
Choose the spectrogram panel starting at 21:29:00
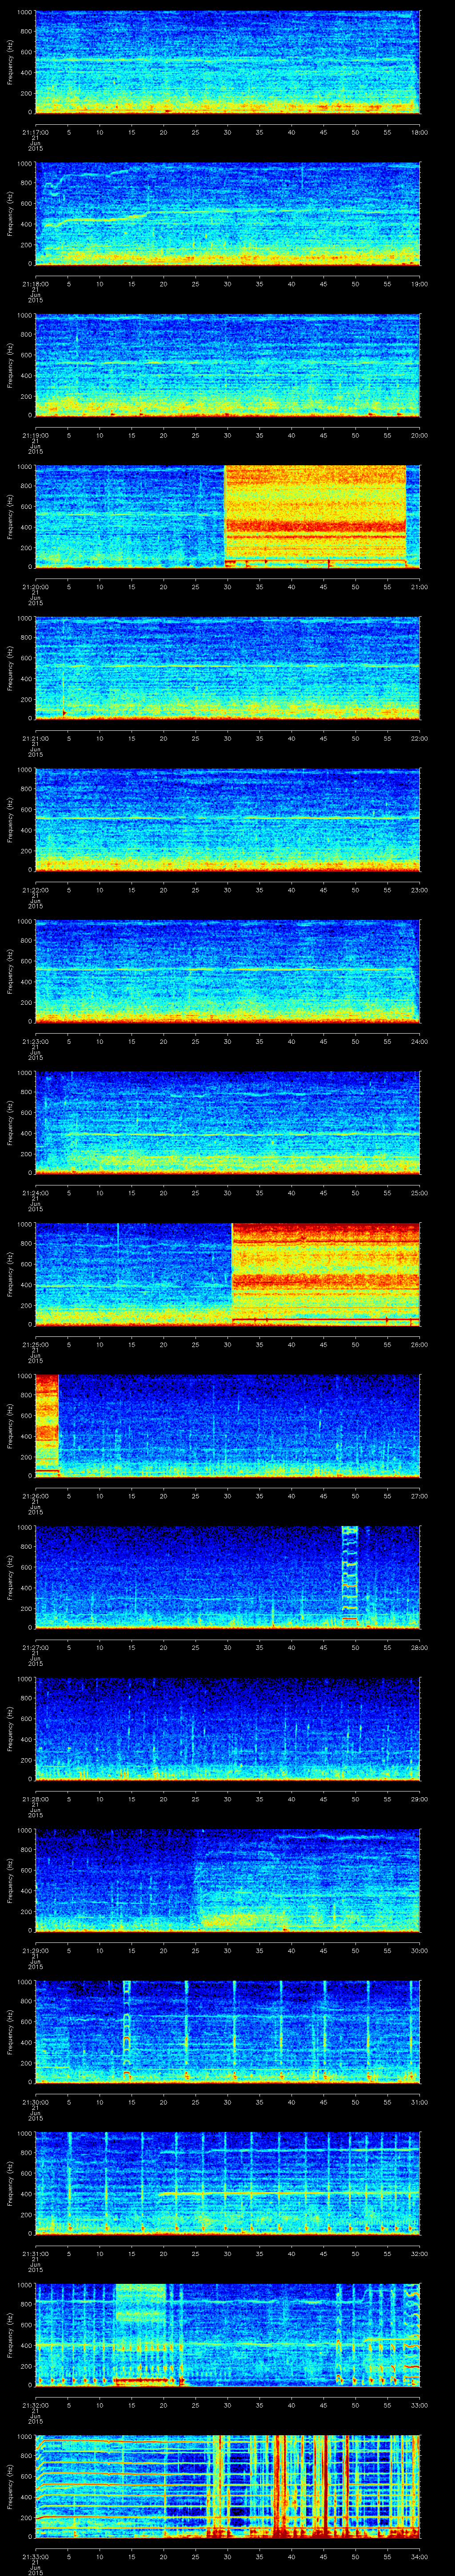pos(227,1880)
